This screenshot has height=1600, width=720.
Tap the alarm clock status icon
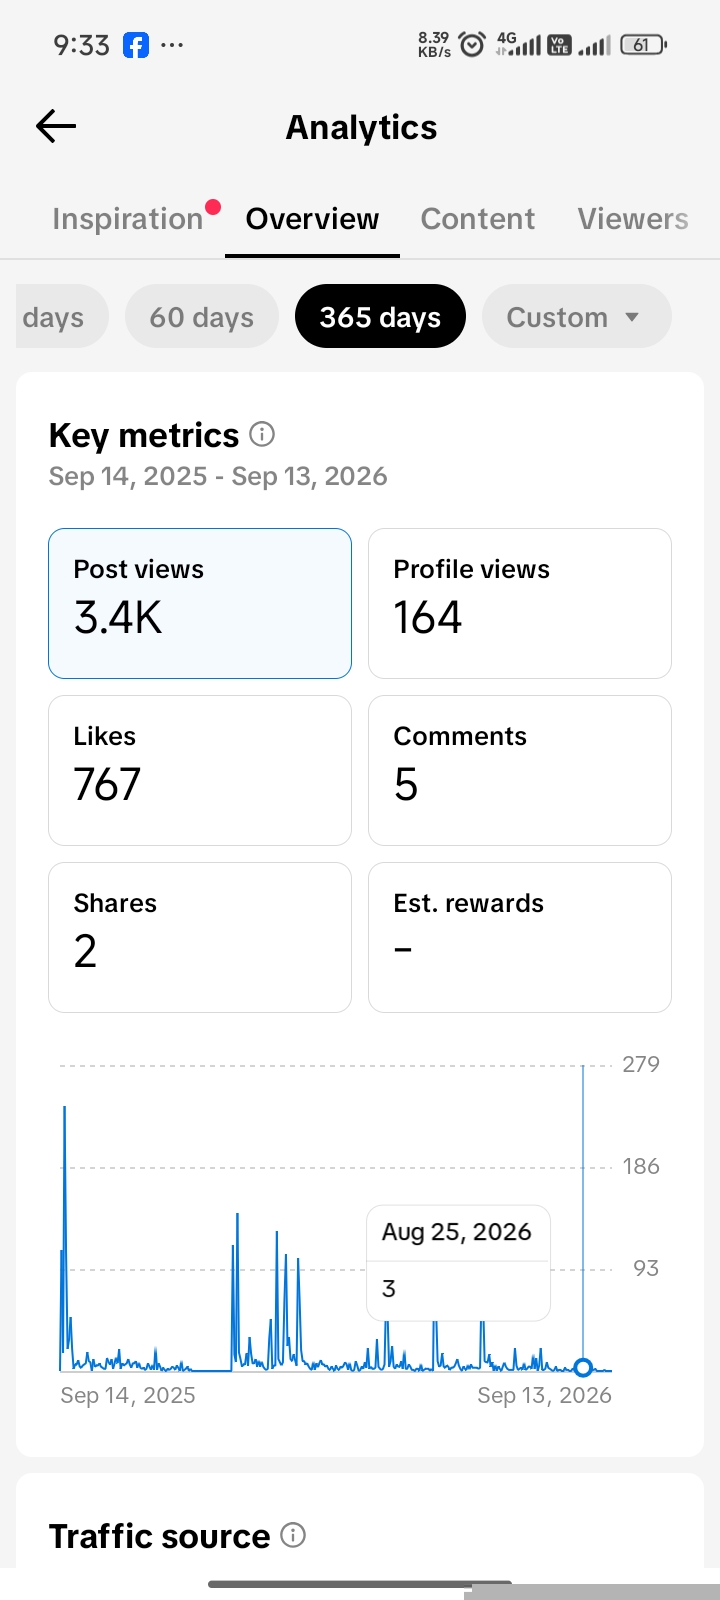[471, 44]
